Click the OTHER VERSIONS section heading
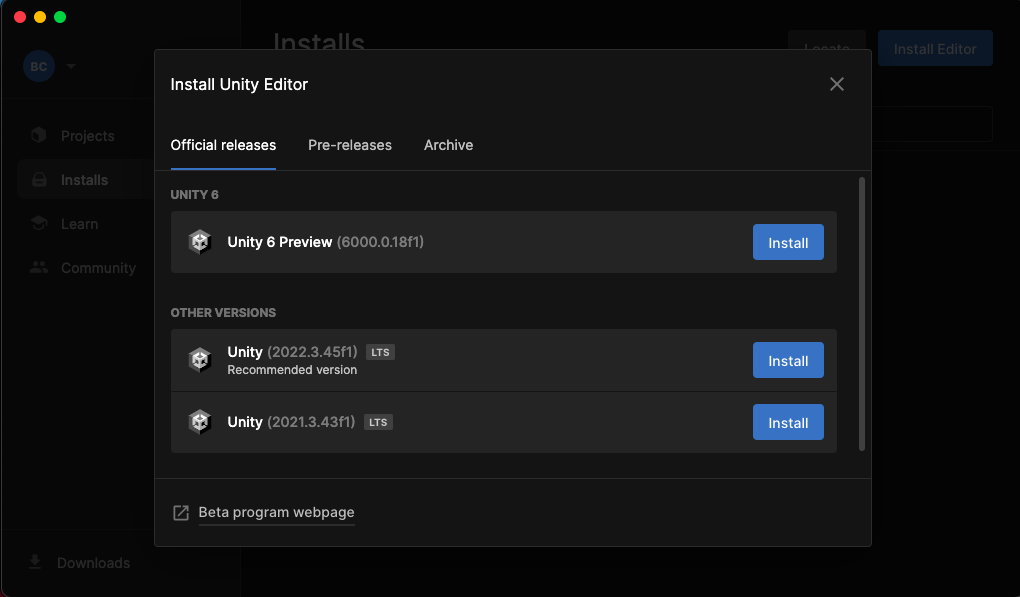The height and width of the screenshot is (597, 1020). tap(223, 313)
